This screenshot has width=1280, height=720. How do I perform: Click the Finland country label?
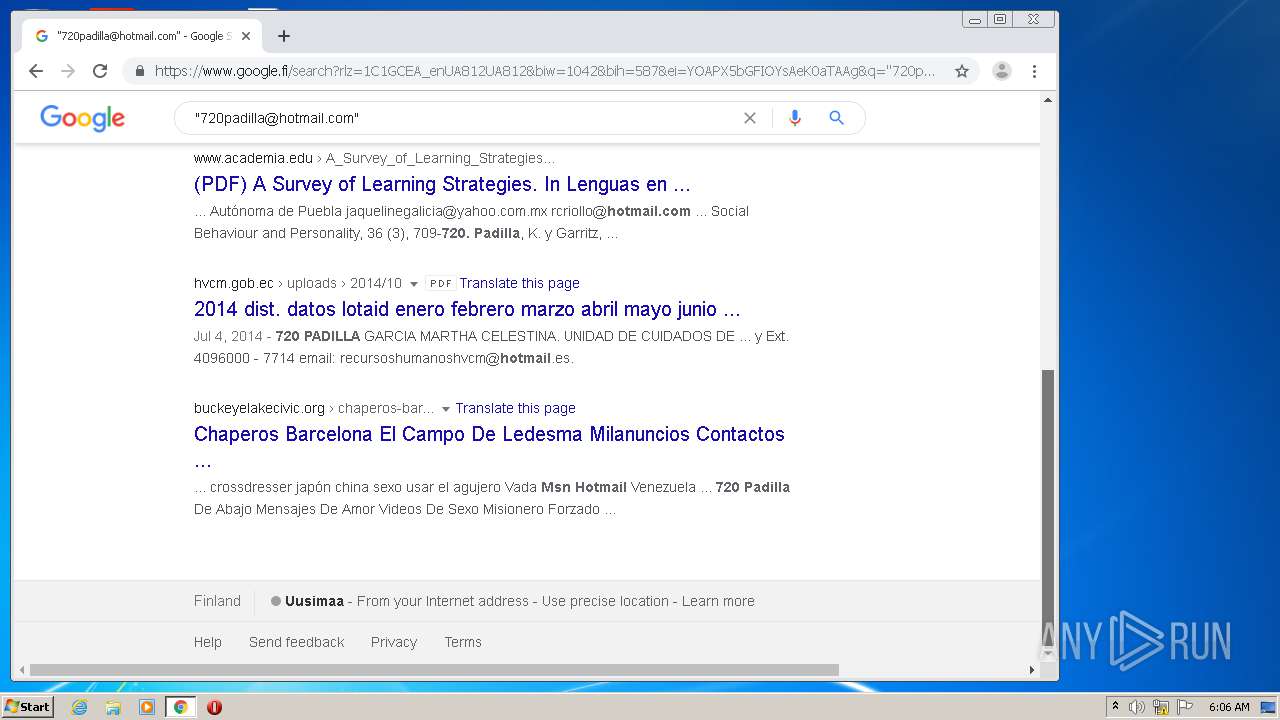[217, 601]
